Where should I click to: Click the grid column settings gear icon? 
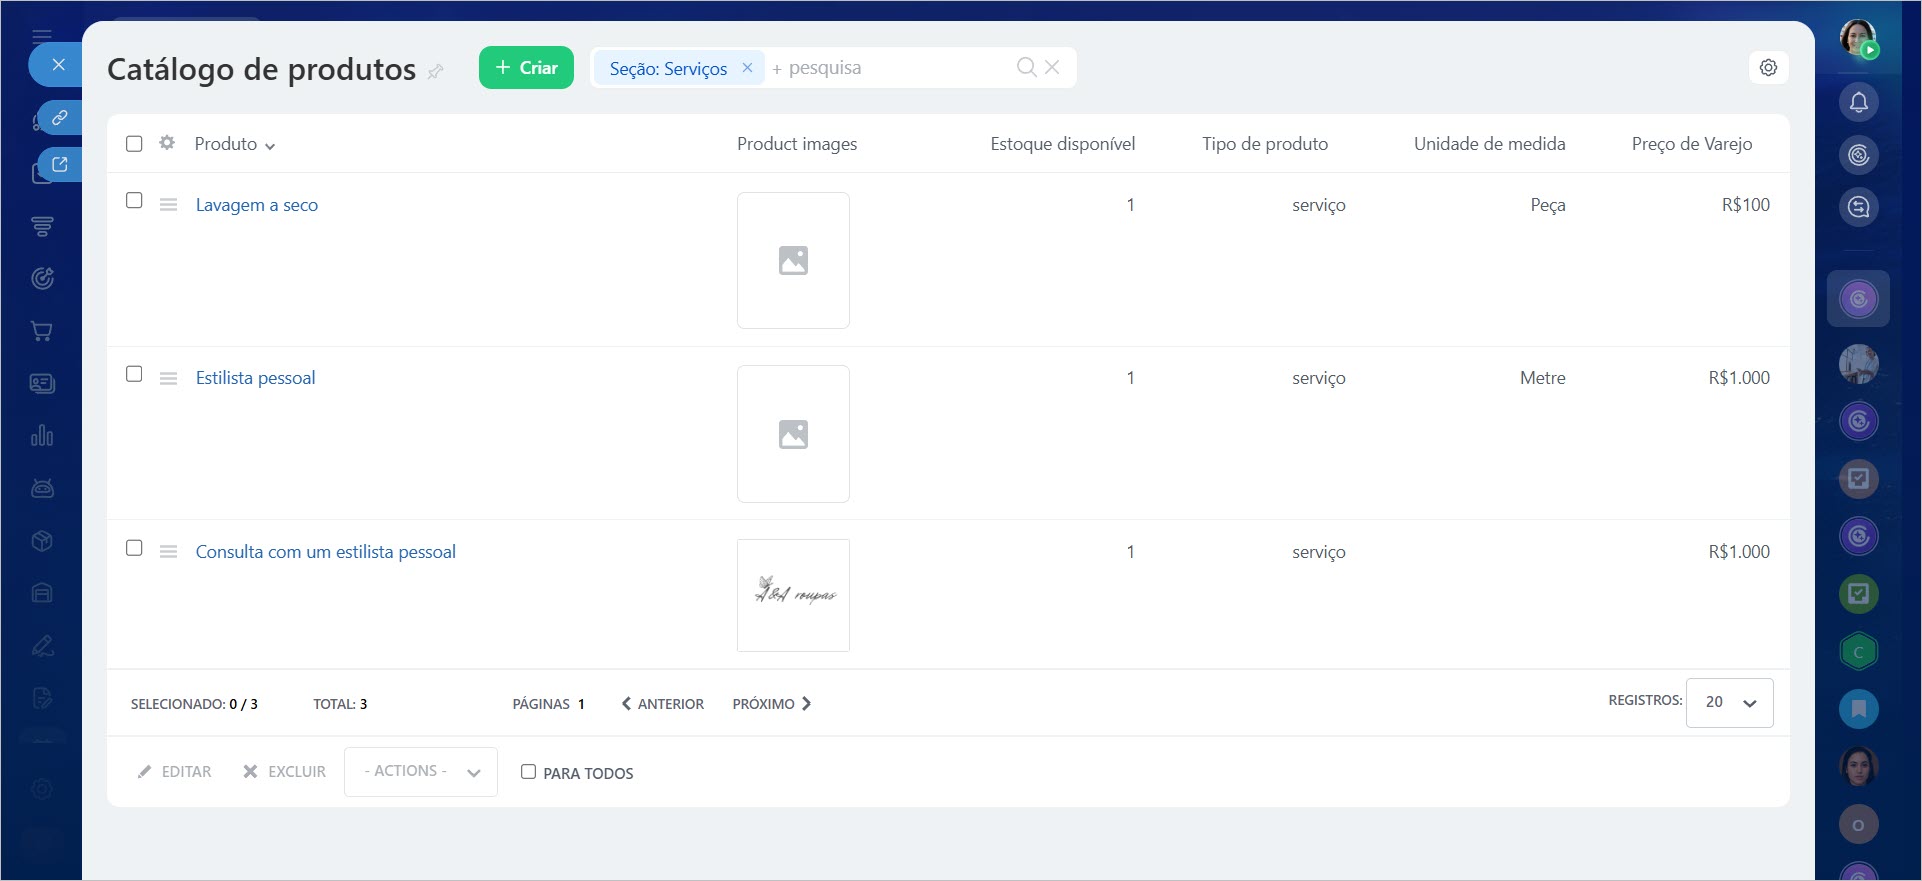[x=167, y=143]
